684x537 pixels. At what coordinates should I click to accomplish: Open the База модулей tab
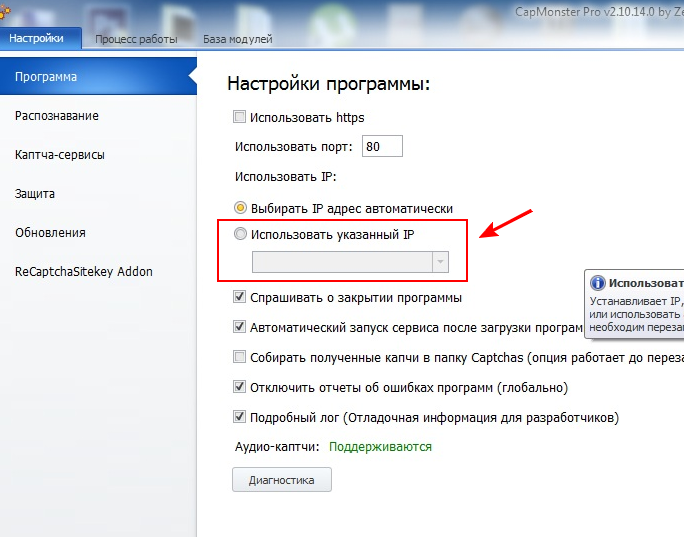[x=238, y=39]
